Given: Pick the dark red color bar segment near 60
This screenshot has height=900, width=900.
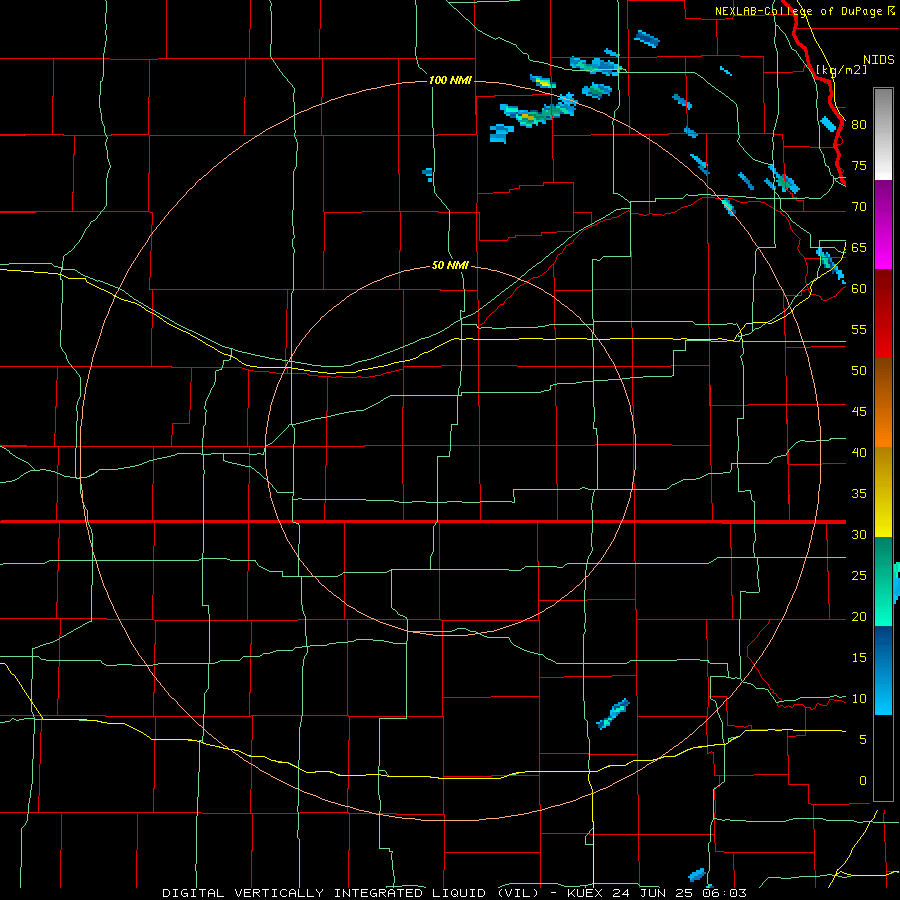Looking at the screenshot, I should [x=883, y=293].
